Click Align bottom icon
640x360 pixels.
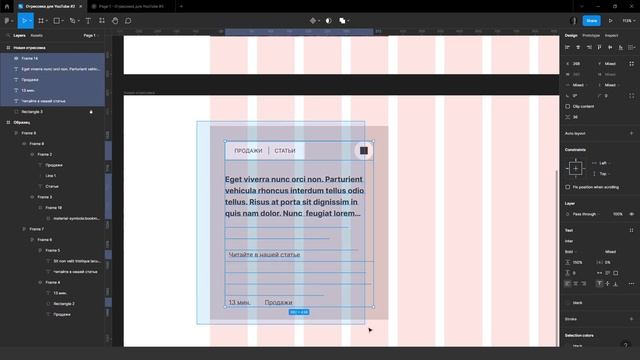pyautogui.click(x=620, y=48)
